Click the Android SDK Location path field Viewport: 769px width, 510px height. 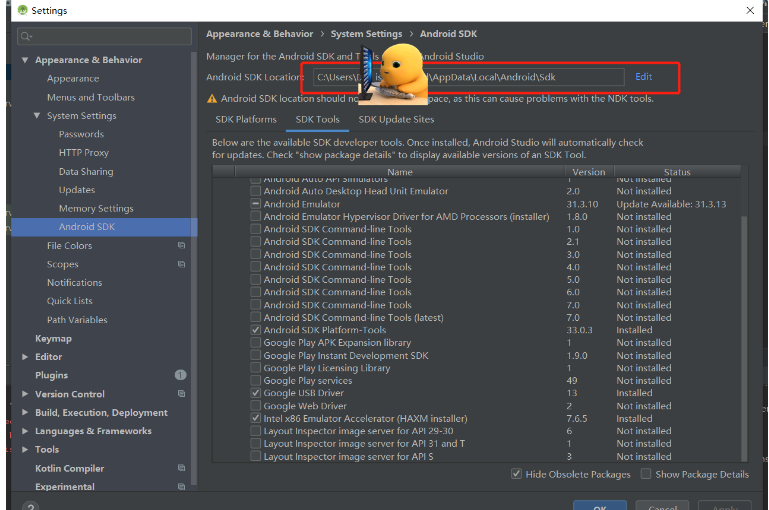468,77
